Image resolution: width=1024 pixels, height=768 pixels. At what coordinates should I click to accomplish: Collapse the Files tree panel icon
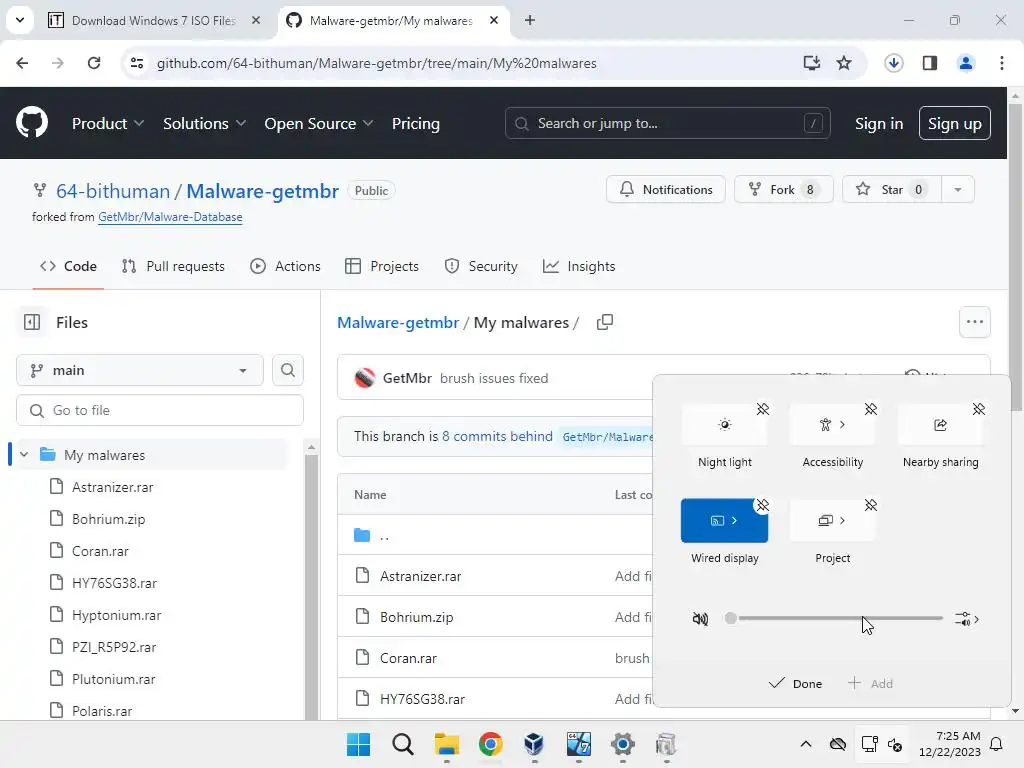32,322
